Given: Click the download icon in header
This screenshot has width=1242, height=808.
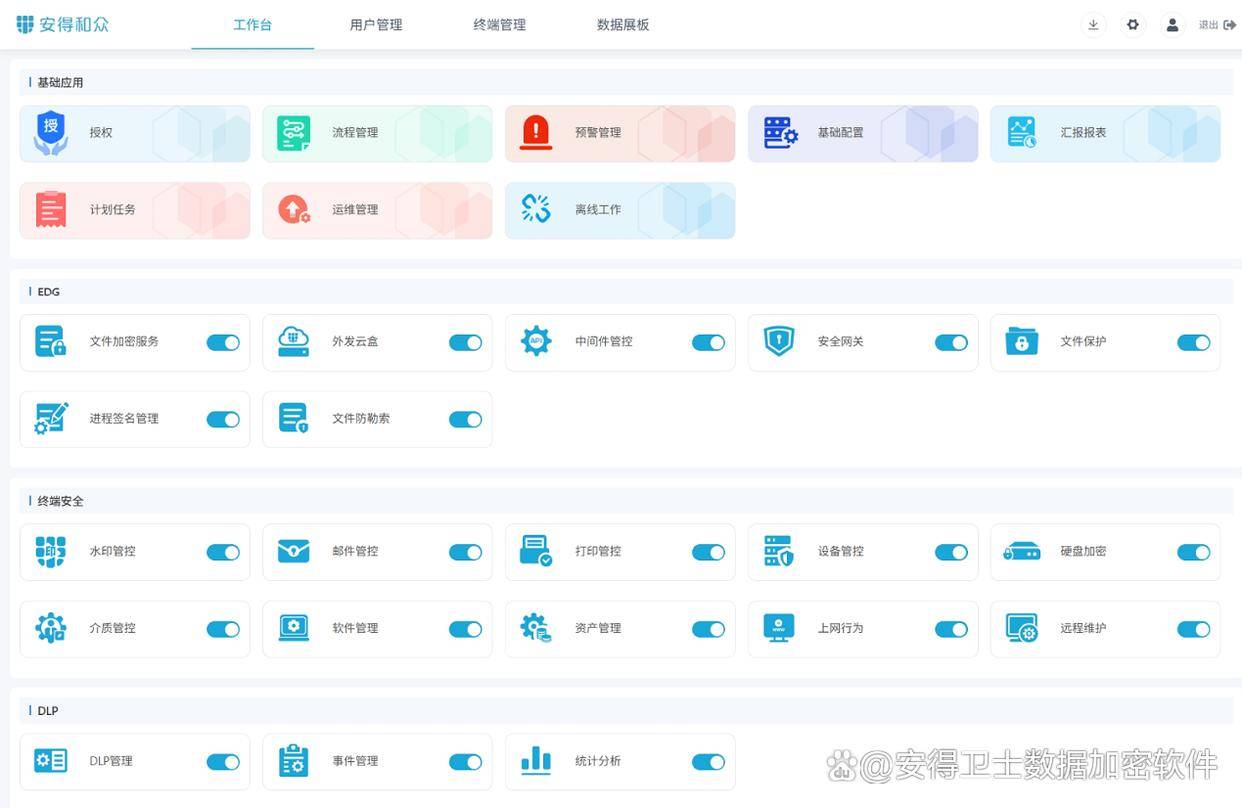Looking at the screenshot, I should pos(1093,25).
